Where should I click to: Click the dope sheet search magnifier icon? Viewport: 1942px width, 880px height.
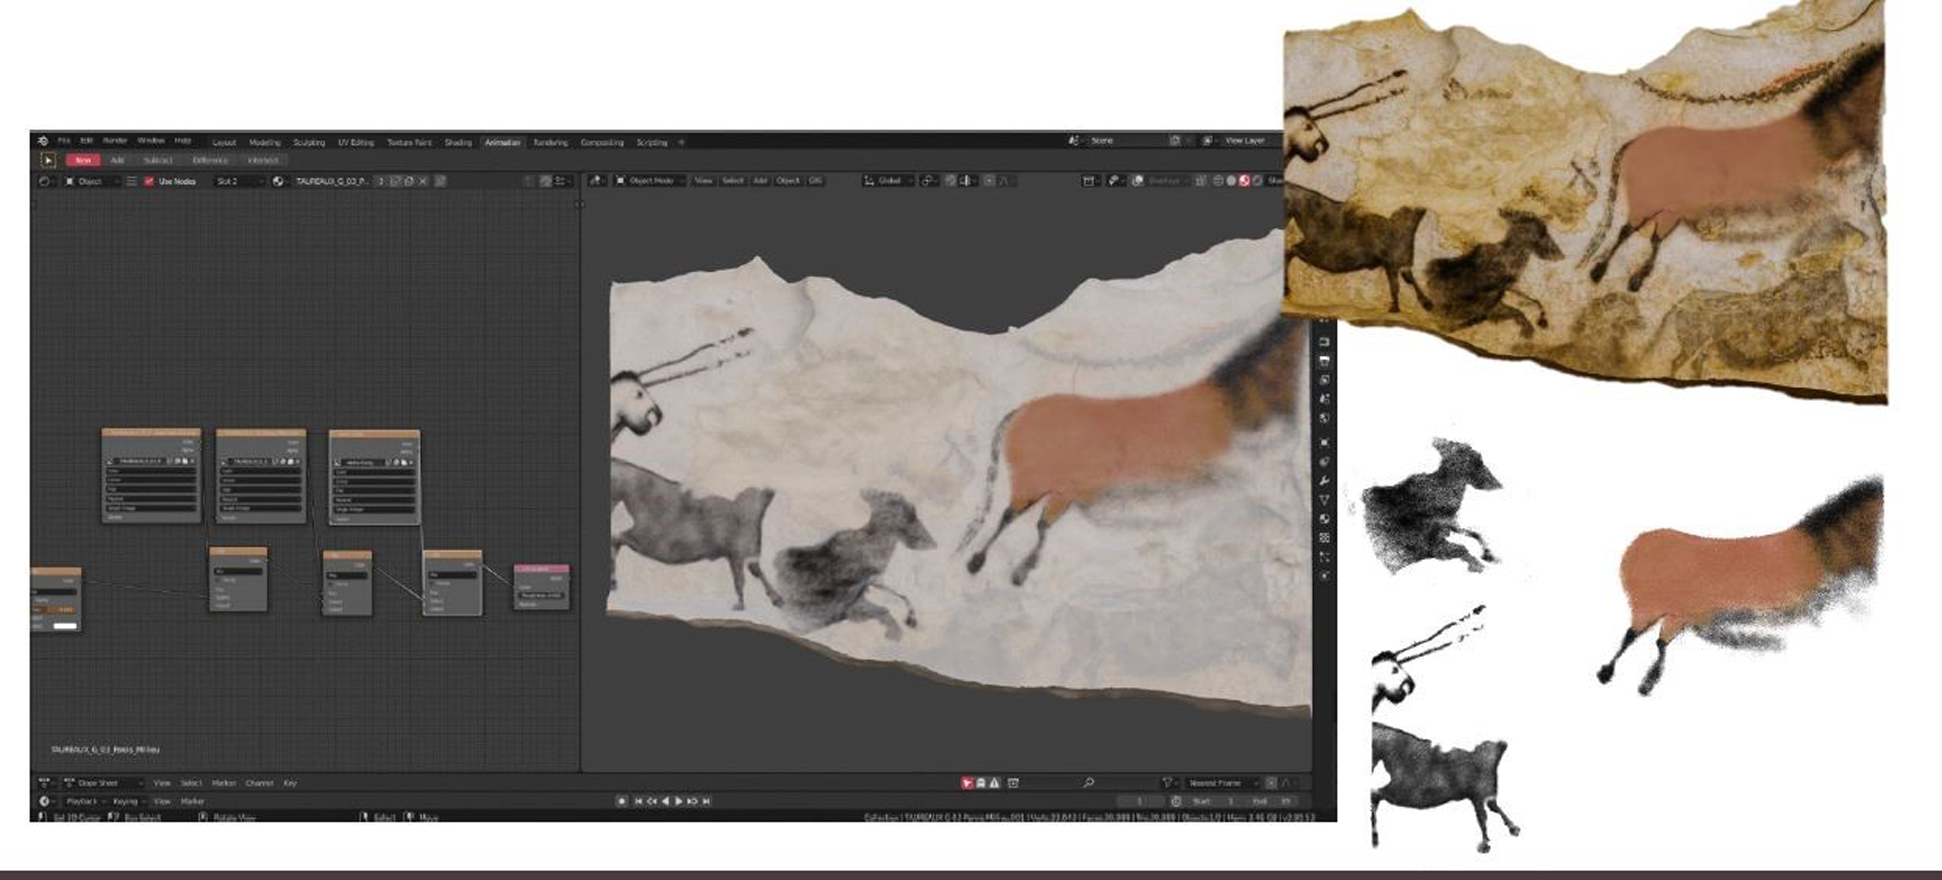pos(1089,783)
